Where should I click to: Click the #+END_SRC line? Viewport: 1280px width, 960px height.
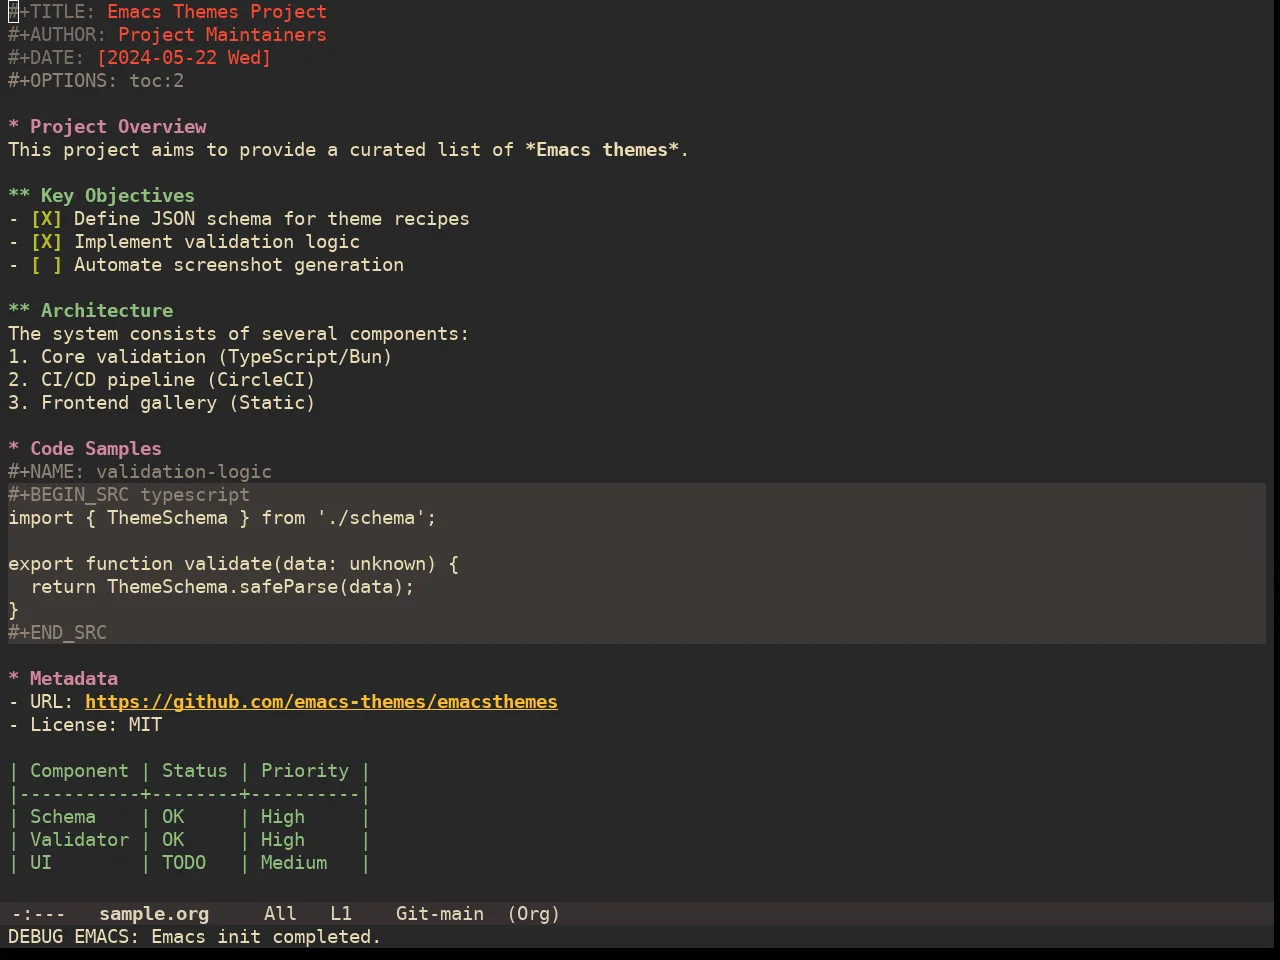(x=57, y=633)
